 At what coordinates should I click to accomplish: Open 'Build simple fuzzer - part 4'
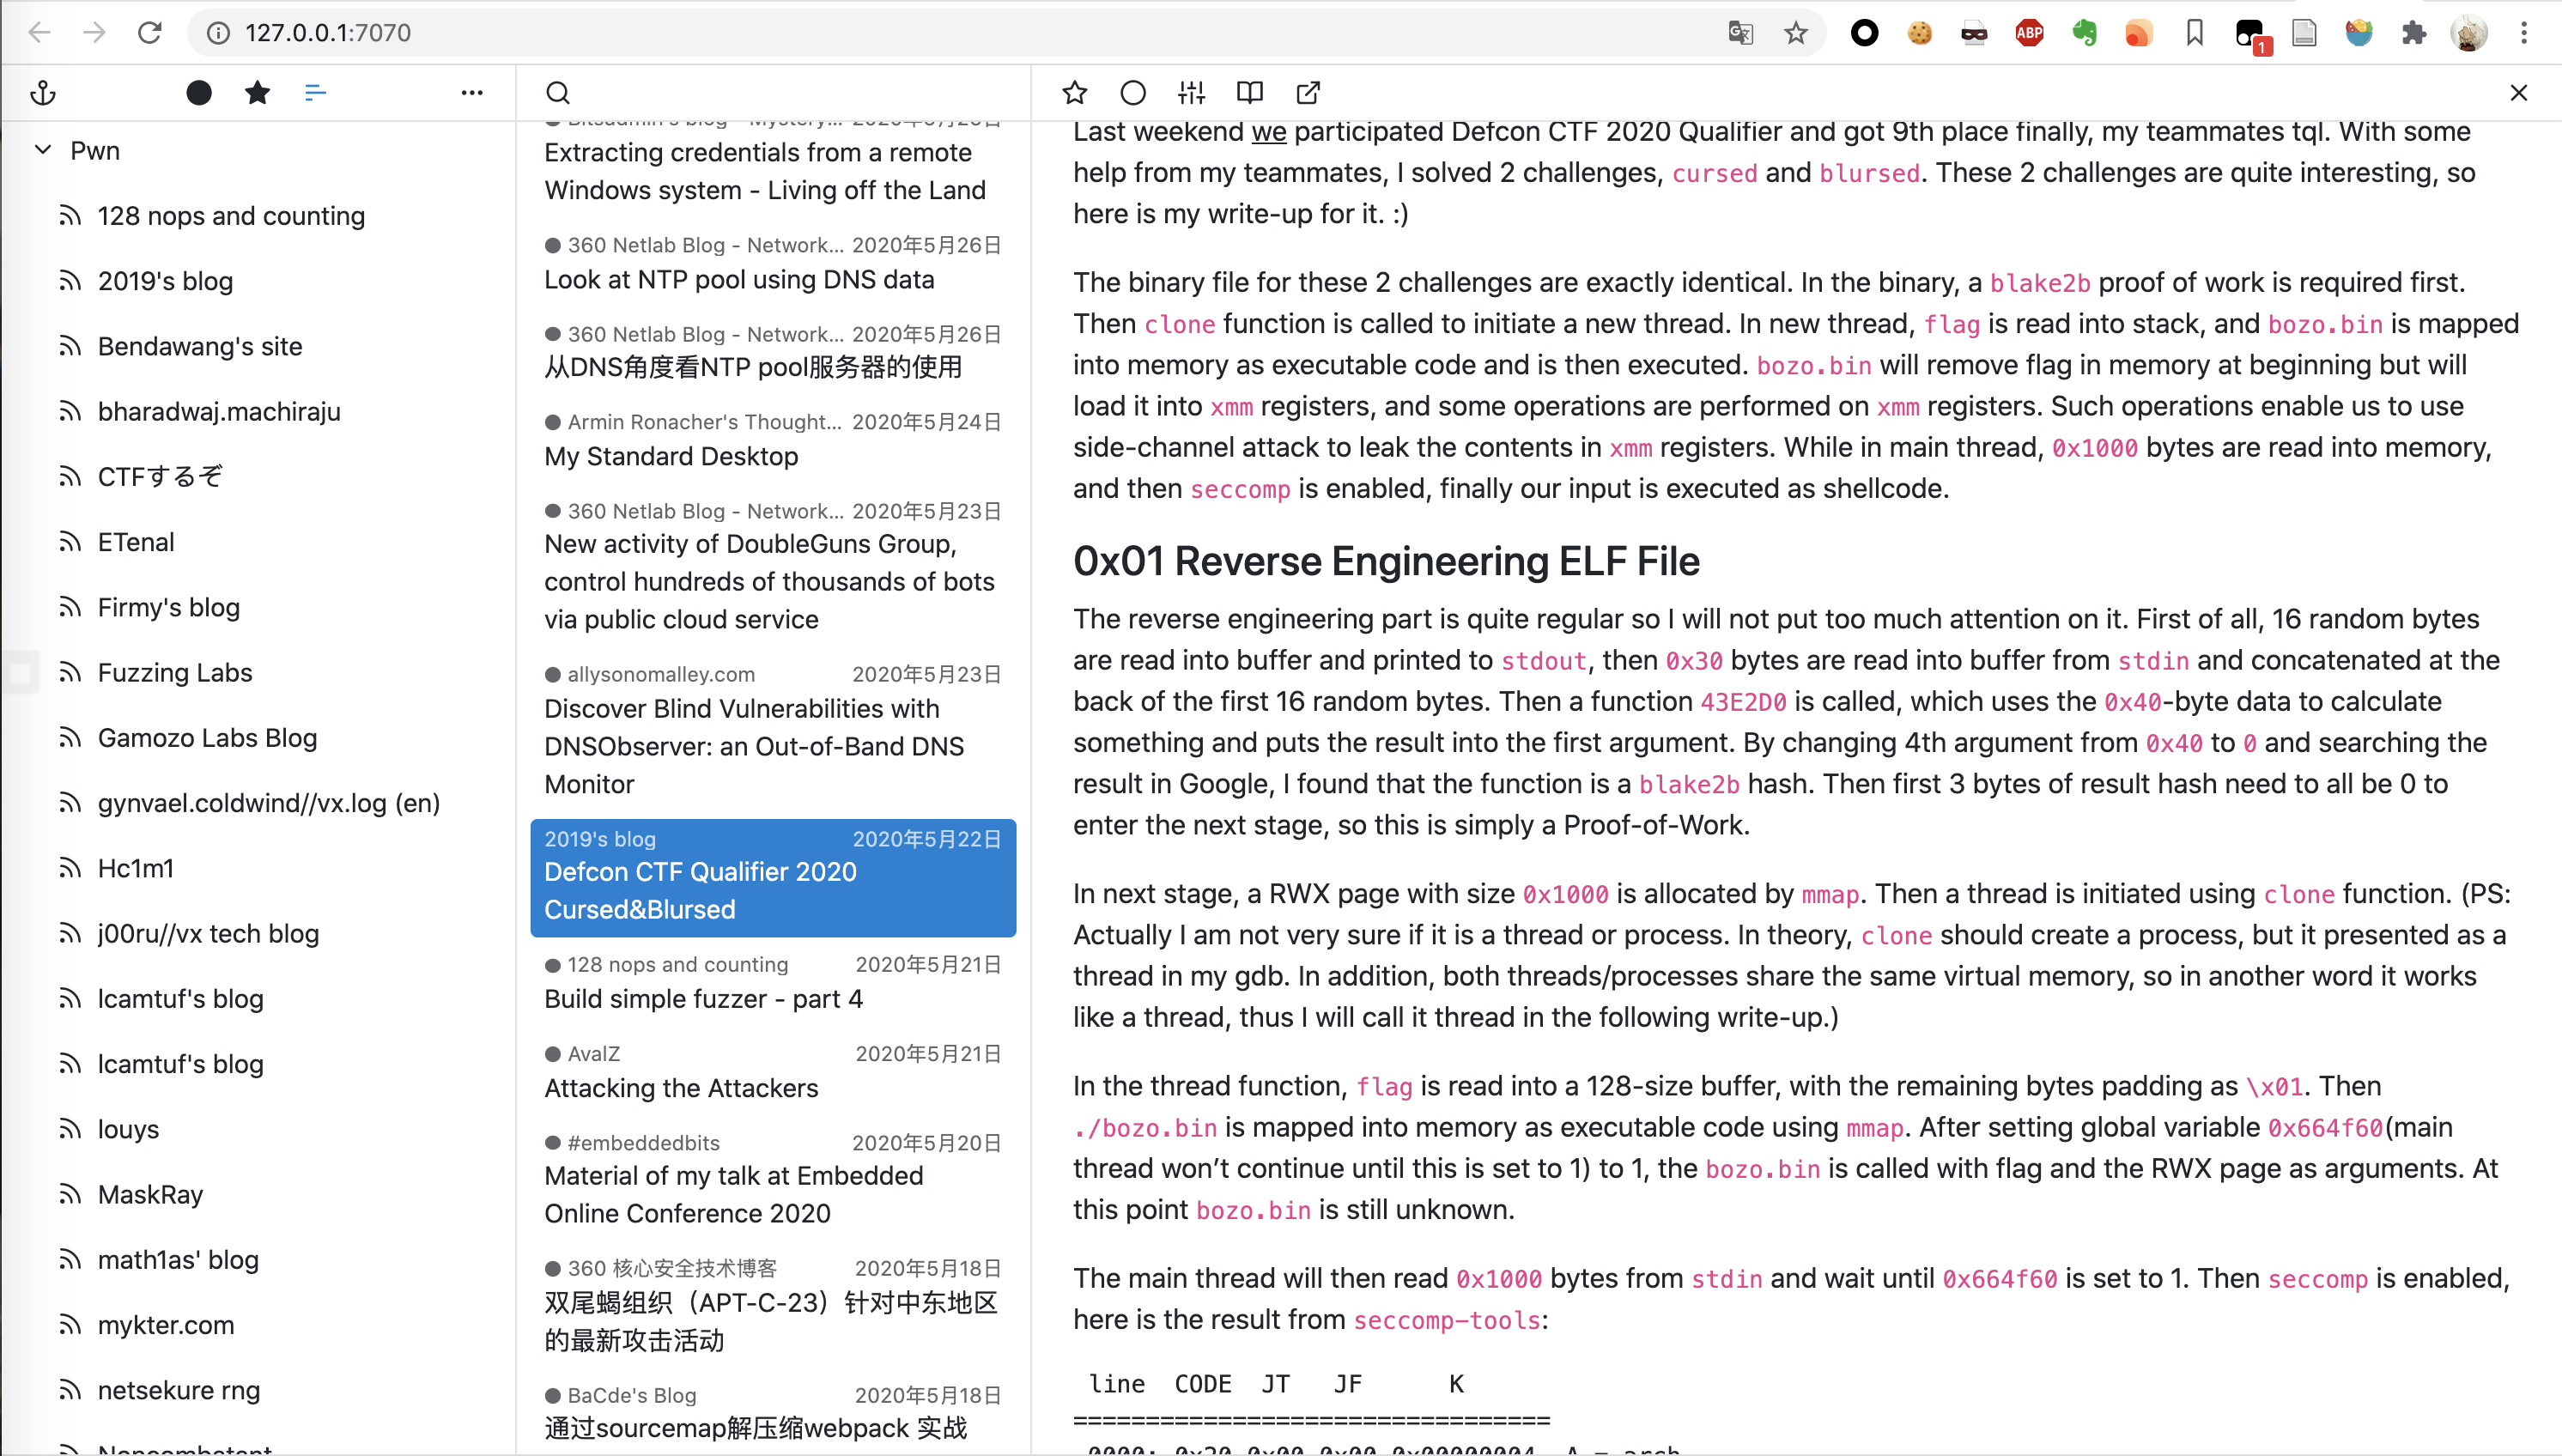(703, 999)
